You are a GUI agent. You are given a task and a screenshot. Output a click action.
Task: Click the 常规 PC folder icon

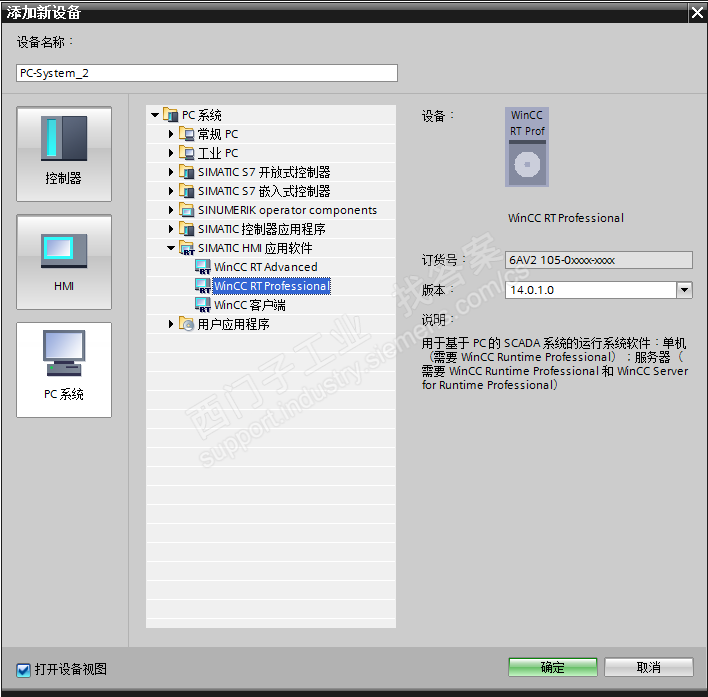coord(186,134)
